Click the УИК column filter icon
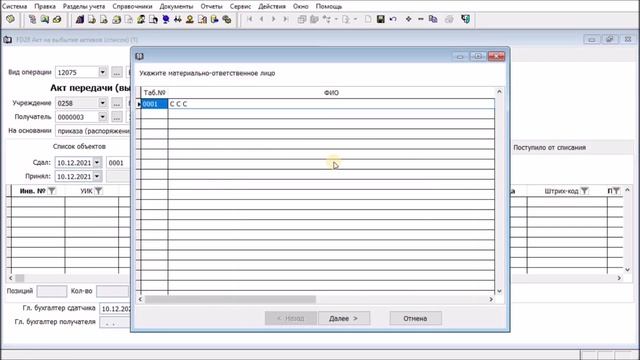This screenshot has height=360, width=640. coord(98,191)
